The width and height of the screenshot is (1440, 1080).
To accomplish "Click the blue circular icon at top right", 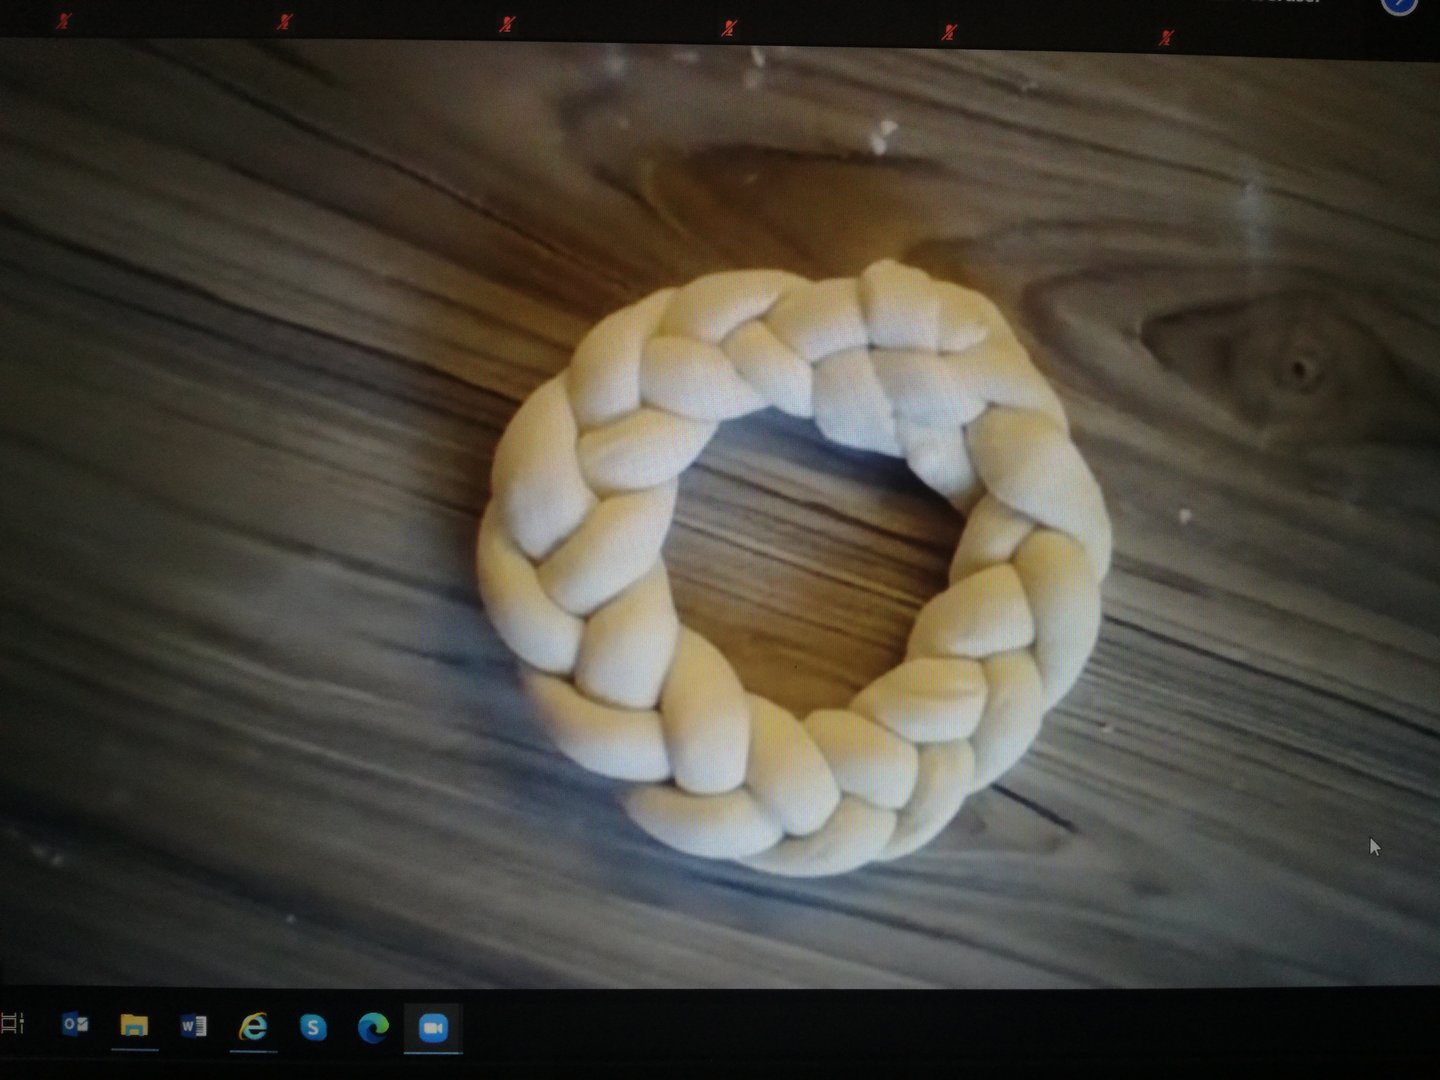I will pyautogui.click(x=1398, y=4).
